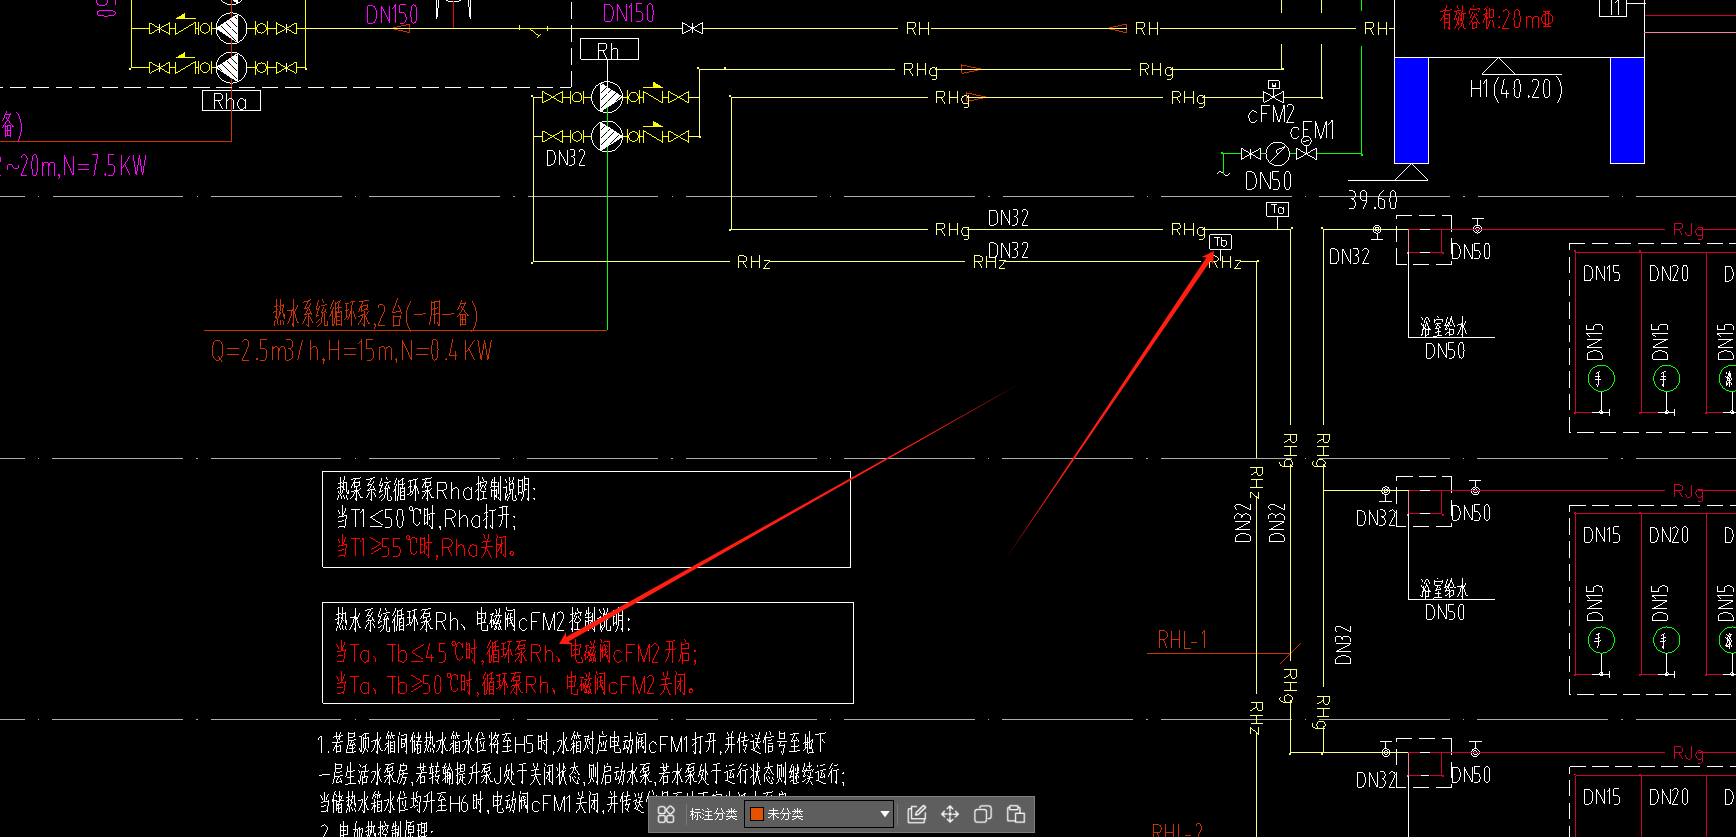Click the orange category color swatch
This screenshot has height=837, width=1736.
(x=757, y=814)
